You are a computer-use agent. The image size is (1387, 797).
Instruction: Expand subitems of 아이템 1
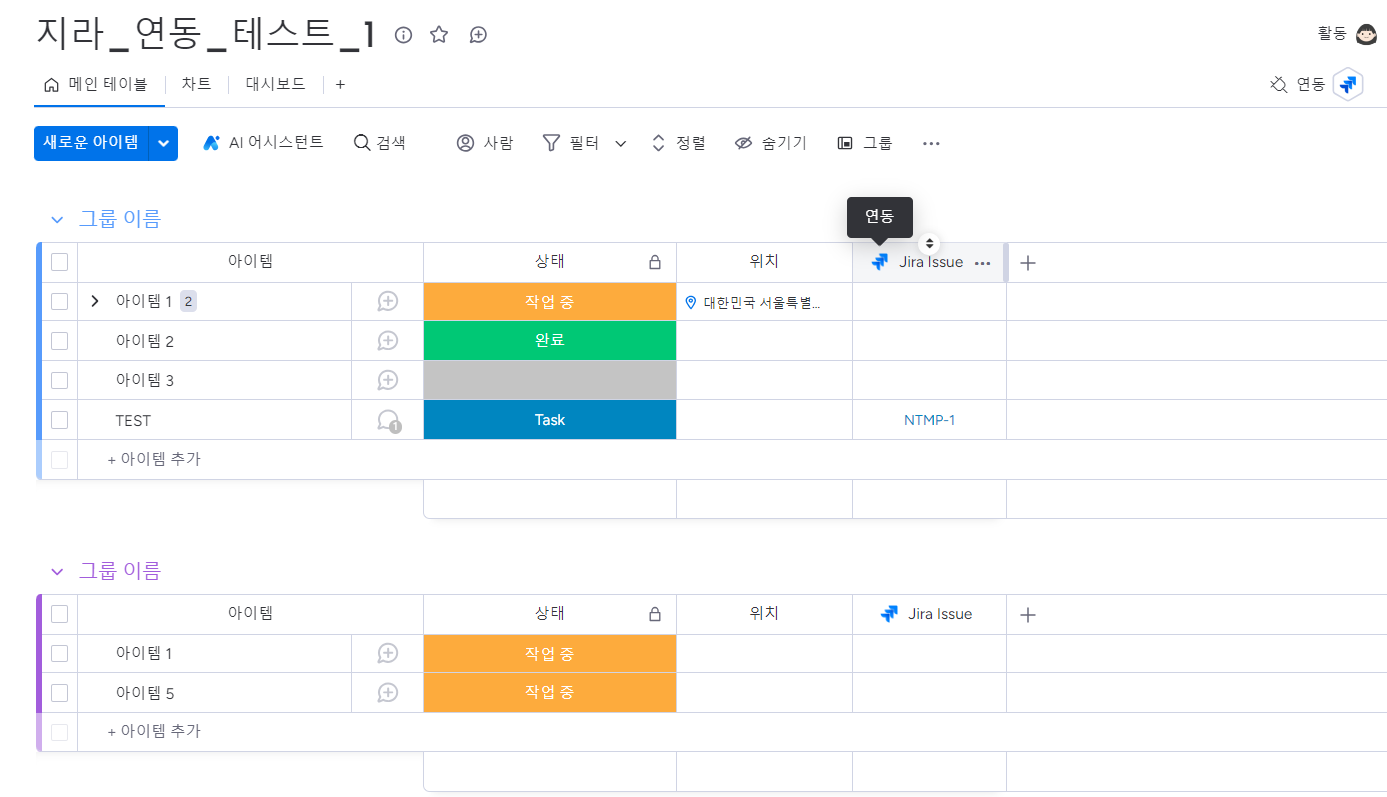tap(95, 301)
